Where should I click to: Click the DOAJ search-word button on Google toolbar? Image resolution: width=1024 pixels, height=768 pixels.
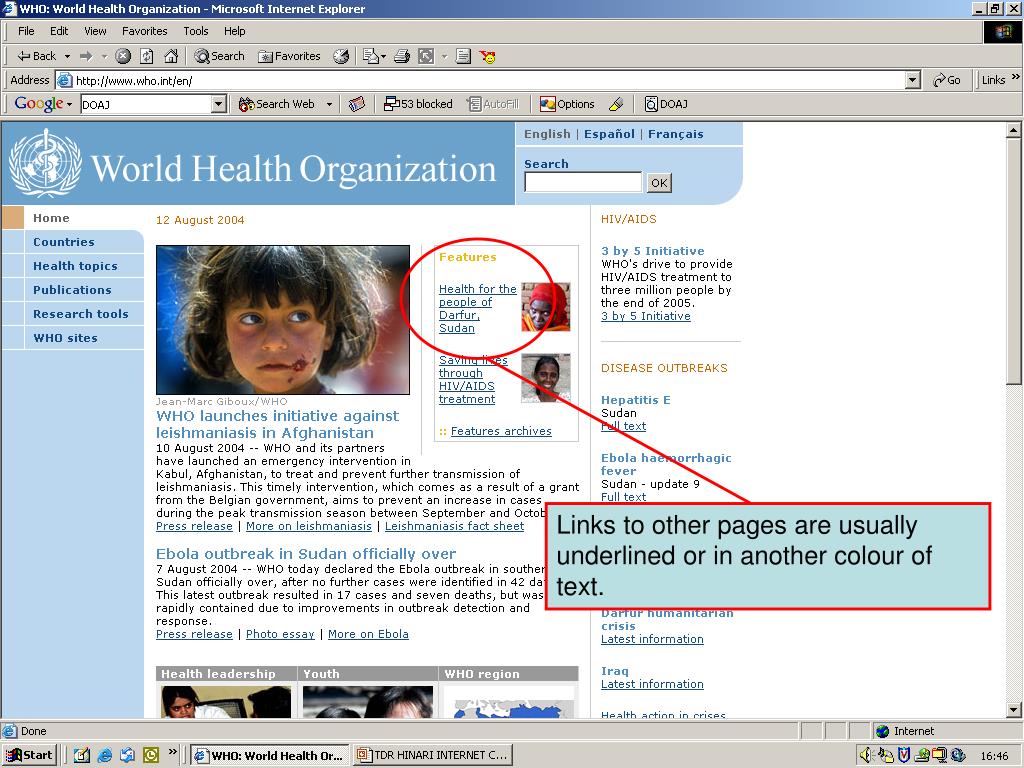[666, 104]
